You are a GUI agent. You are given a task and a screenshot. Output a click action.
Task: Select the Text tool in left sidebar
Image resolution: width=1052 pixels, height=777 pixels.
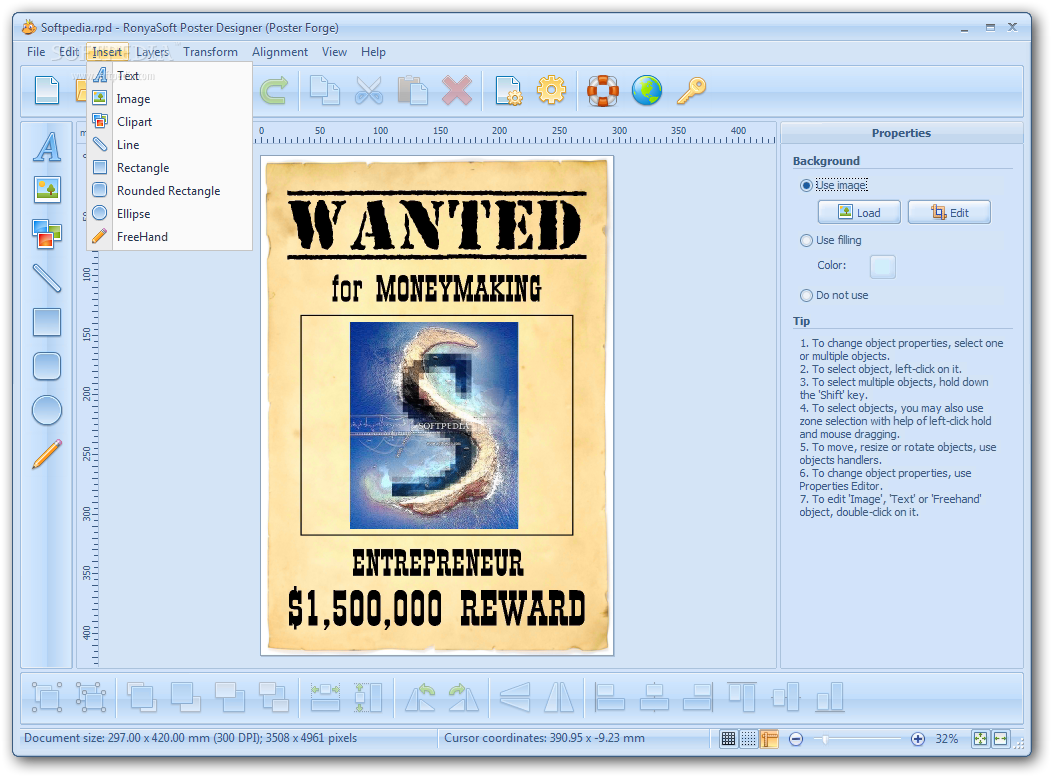point(47,146)
